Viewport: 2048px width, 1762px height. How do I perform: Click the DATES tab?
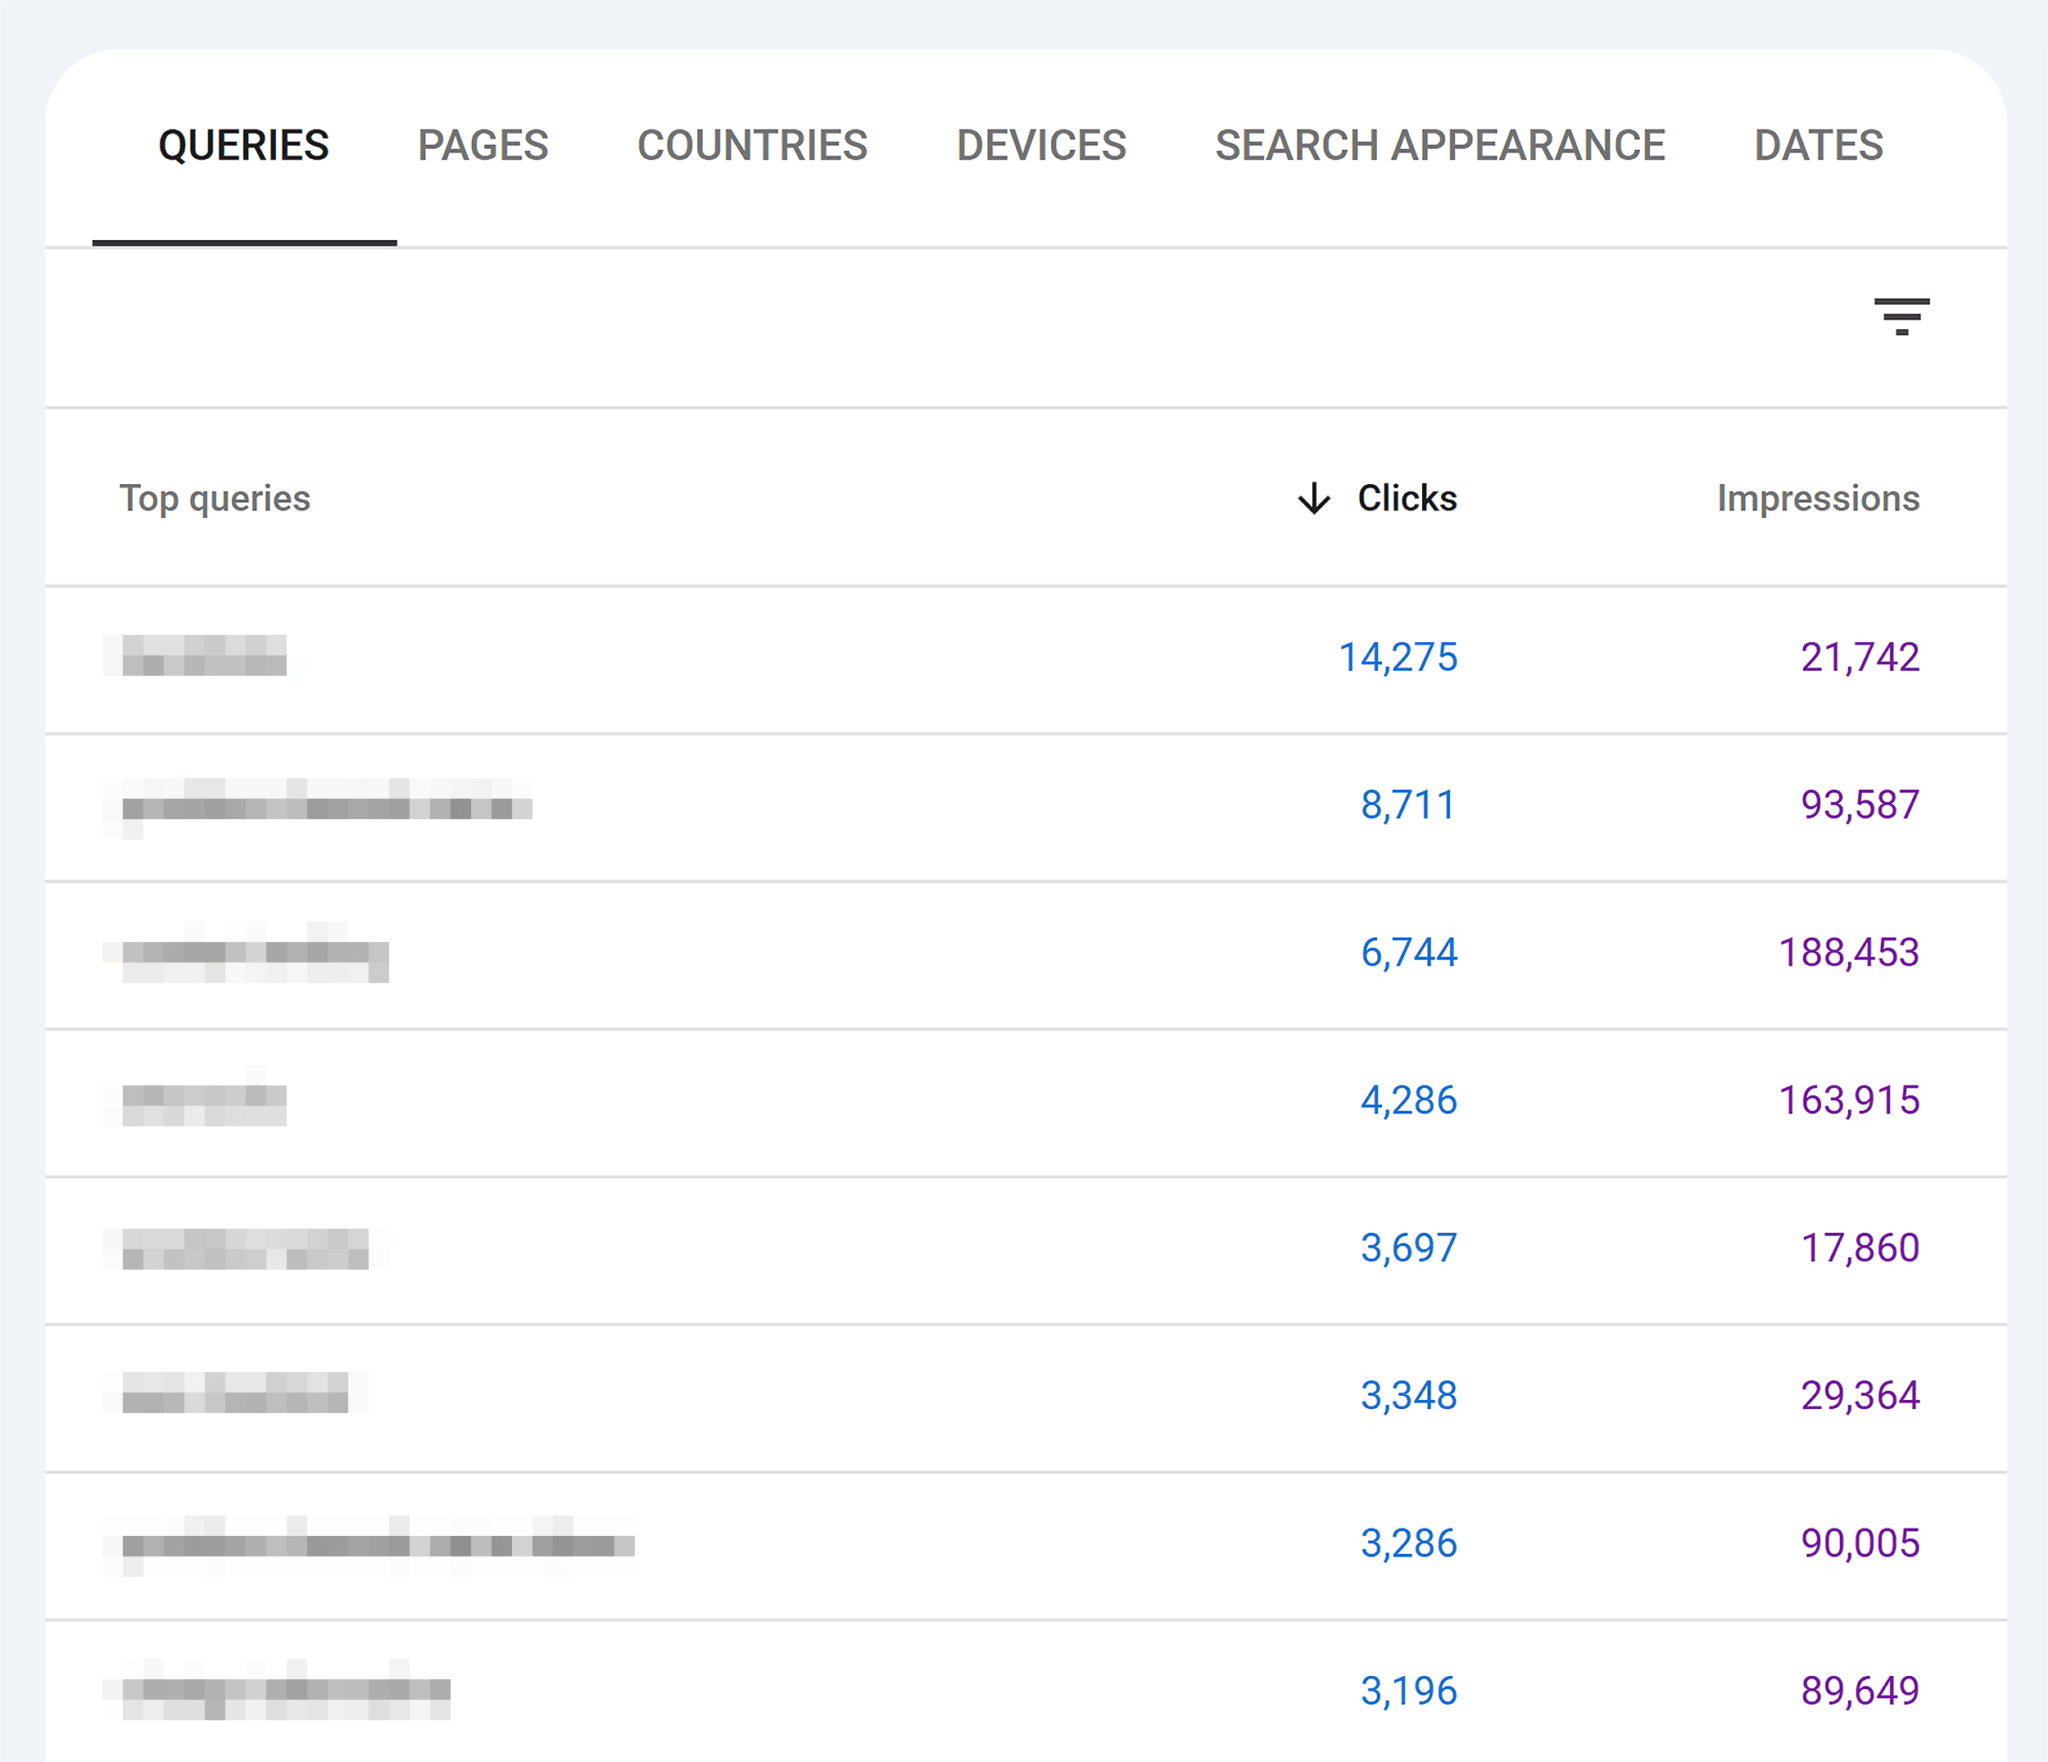coord(1818,146)
